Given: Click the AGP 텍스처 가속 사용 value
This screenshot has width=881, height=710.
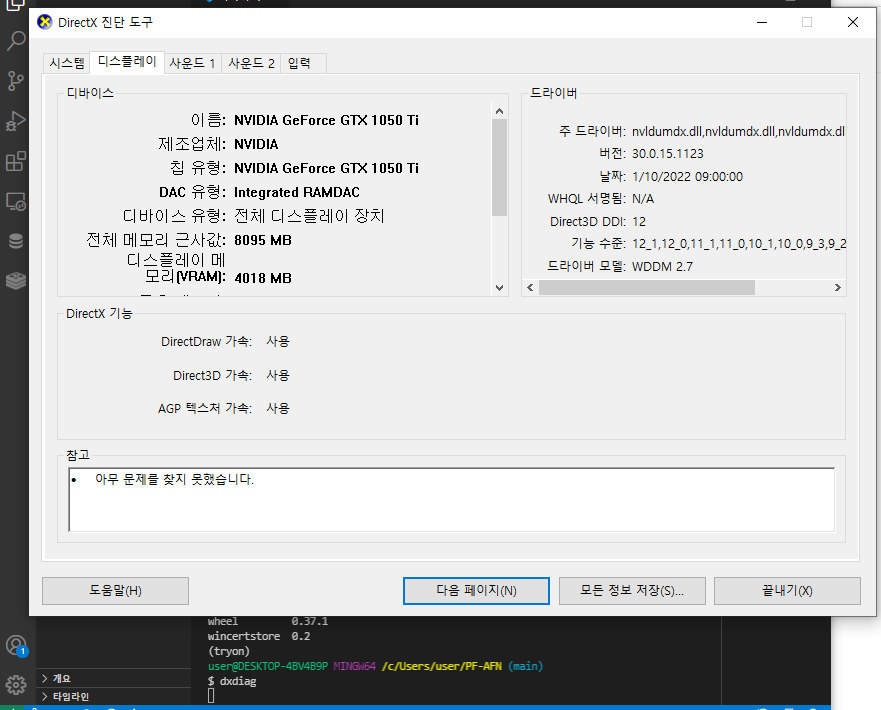Looking at the screenshot, I should pos(278,408).
